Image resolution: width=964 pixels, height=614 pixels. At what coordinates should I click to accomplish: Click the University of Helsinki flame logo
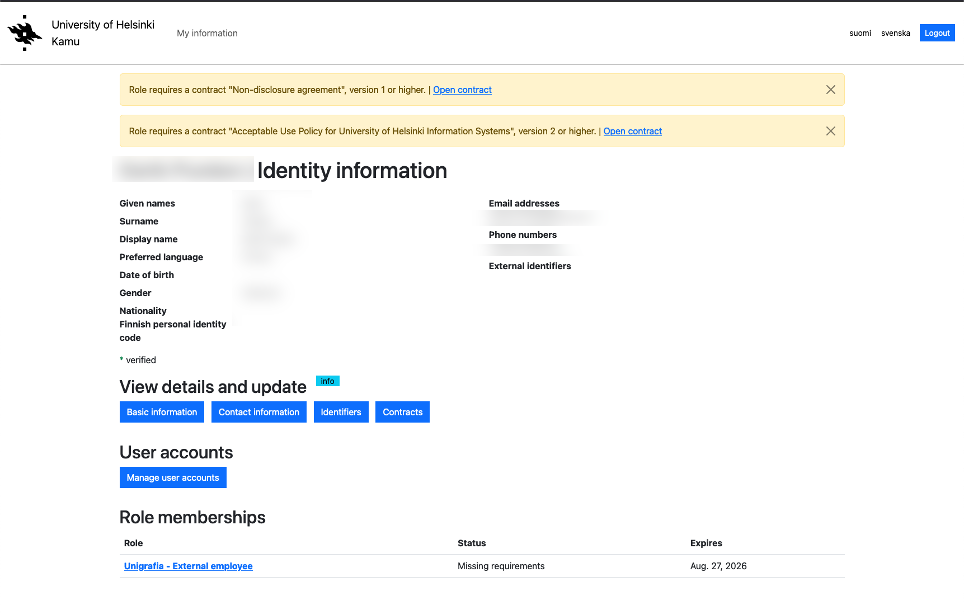25,33
